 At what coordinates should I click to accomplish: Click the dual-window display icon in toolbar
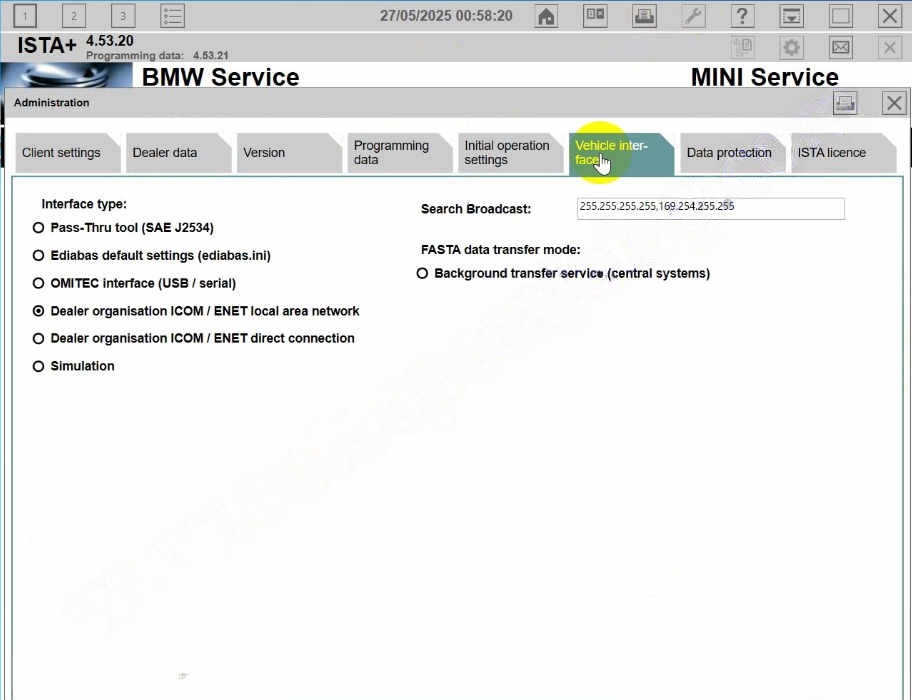point(595,16)
